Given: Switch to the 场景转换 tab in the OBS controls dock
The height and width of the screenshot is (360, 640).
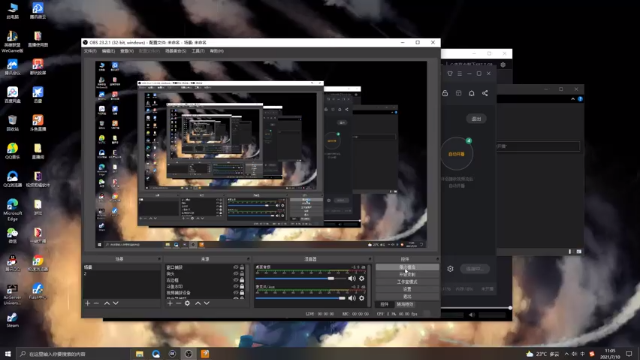Looking at the screenshot, I should tap(405, 304).
